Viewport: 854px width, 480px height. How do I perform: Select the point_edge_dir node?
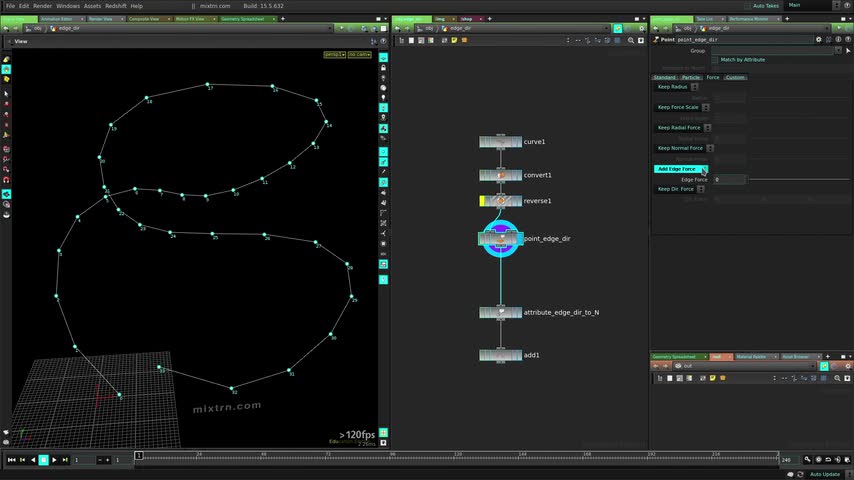tap(501, 239)
